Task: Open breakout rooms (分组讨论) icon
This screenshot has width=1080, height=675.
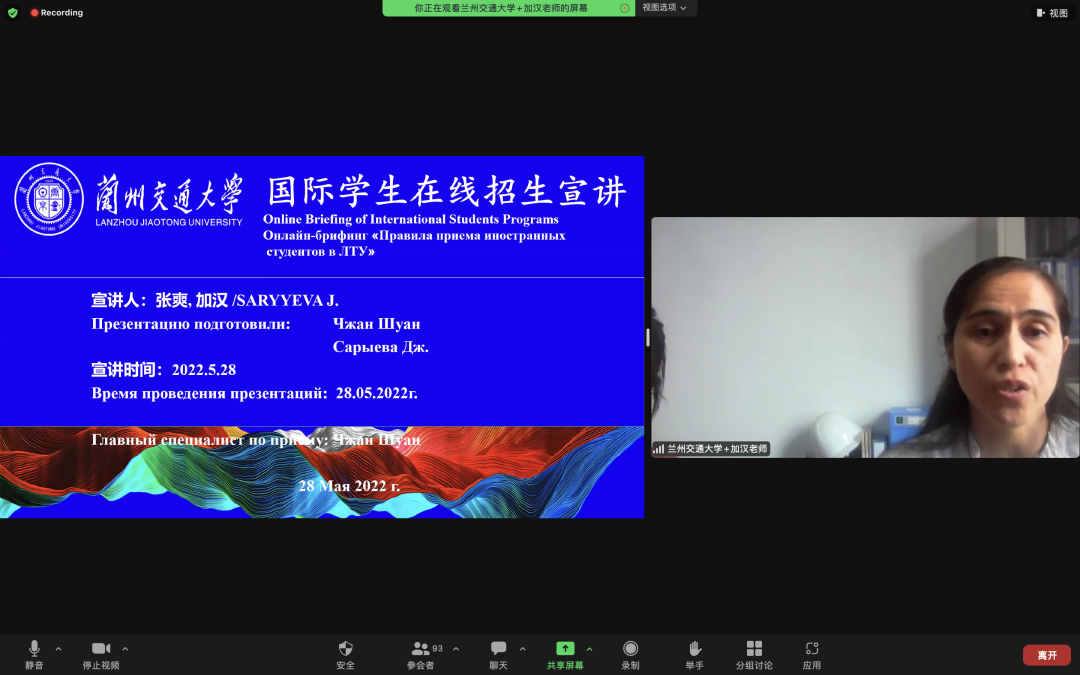Action: point(754,649)
